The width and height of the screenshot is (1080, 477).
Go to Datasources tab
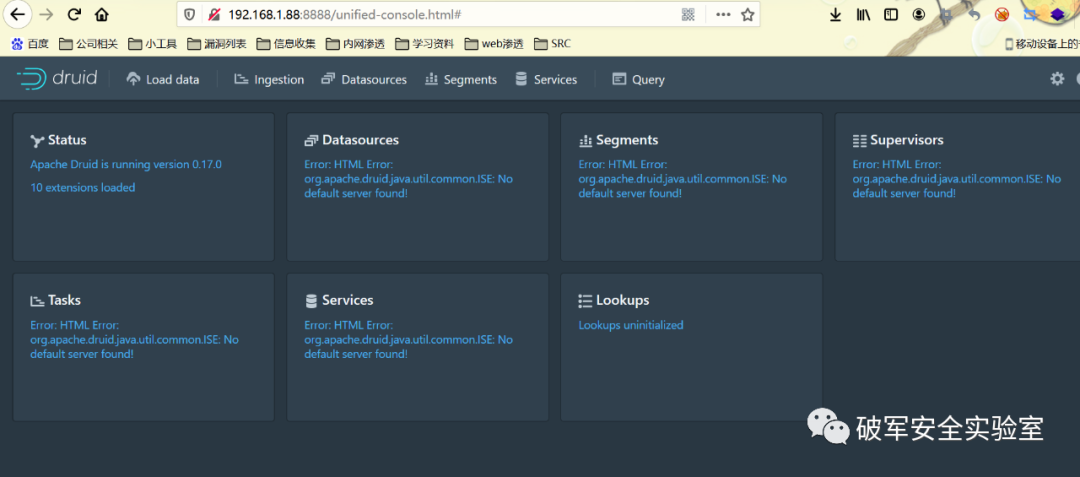tap(364, 79)
